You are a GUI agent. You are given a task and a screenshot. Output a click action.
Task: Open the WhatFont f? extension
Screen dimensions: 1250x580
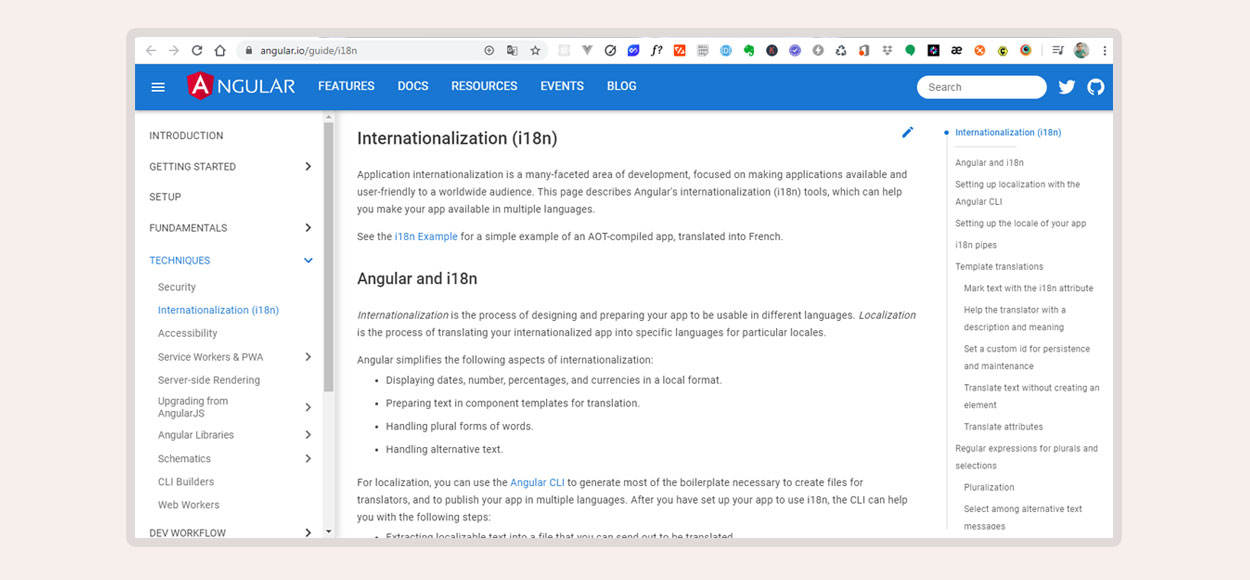click(x=657, y=50)
